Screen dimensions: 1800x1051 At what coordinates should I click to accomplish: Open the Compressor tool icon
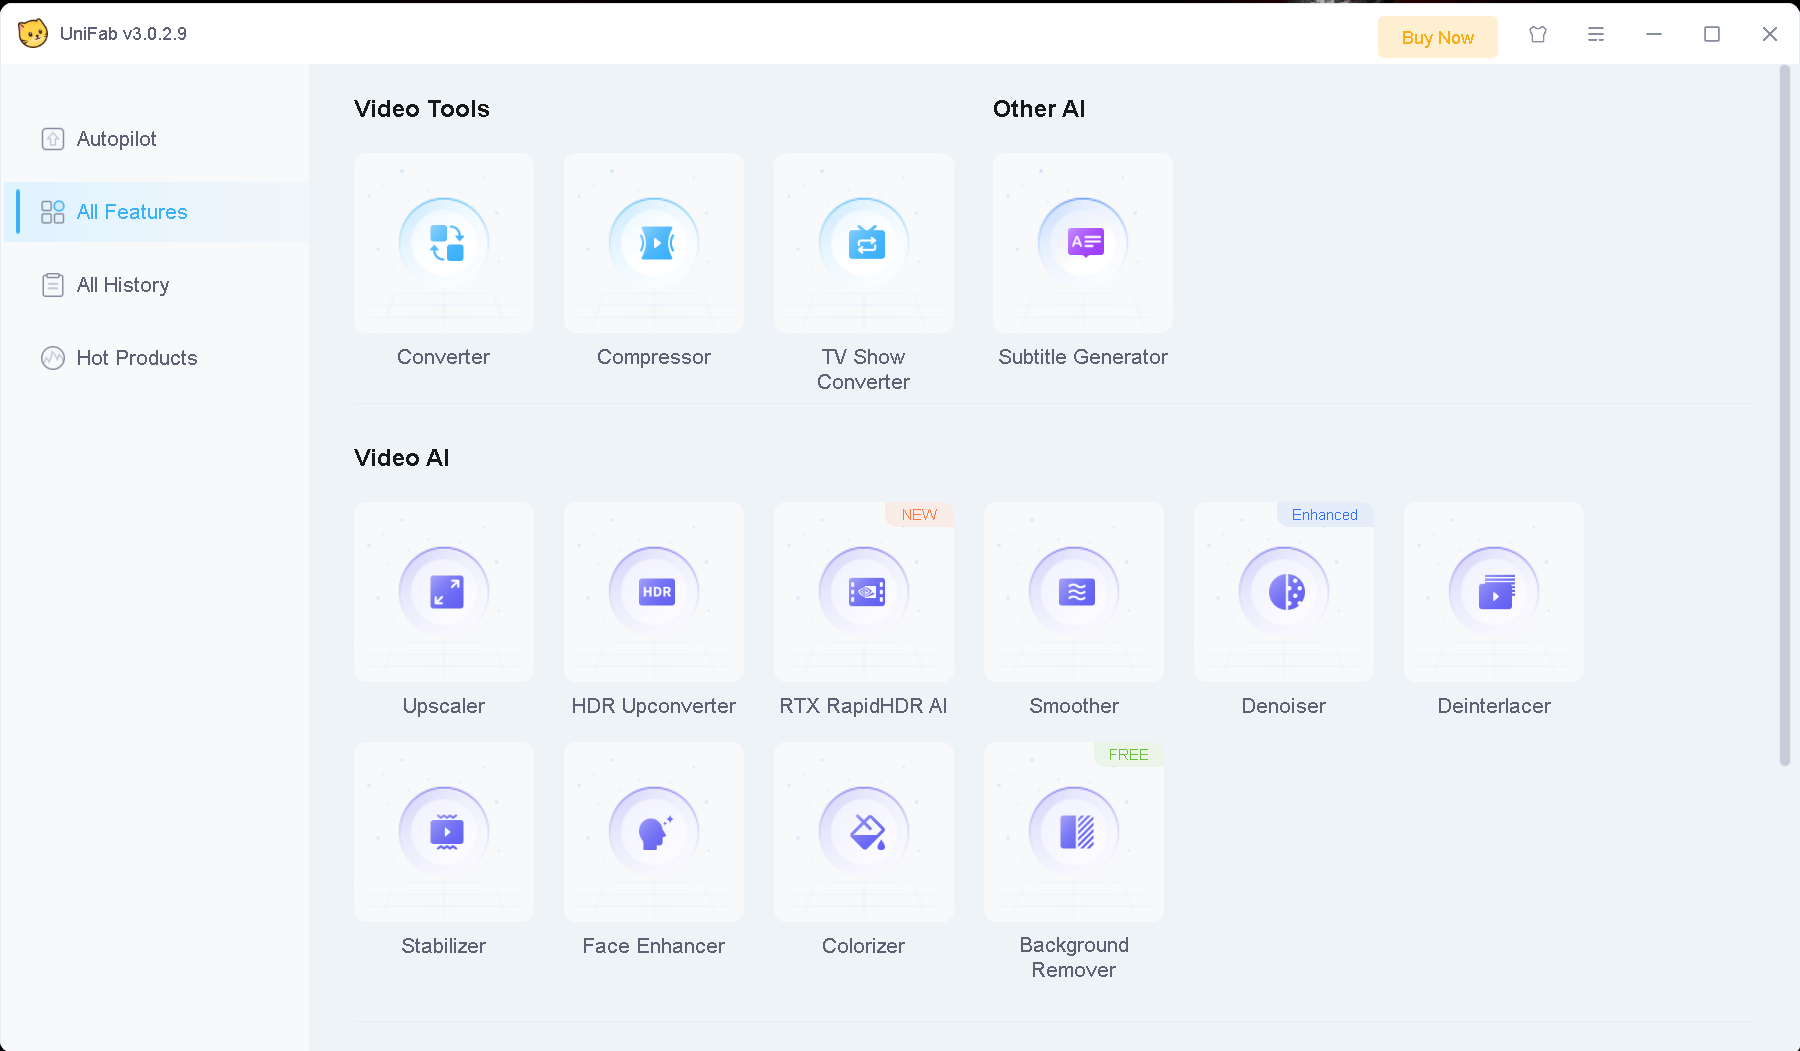654,243
